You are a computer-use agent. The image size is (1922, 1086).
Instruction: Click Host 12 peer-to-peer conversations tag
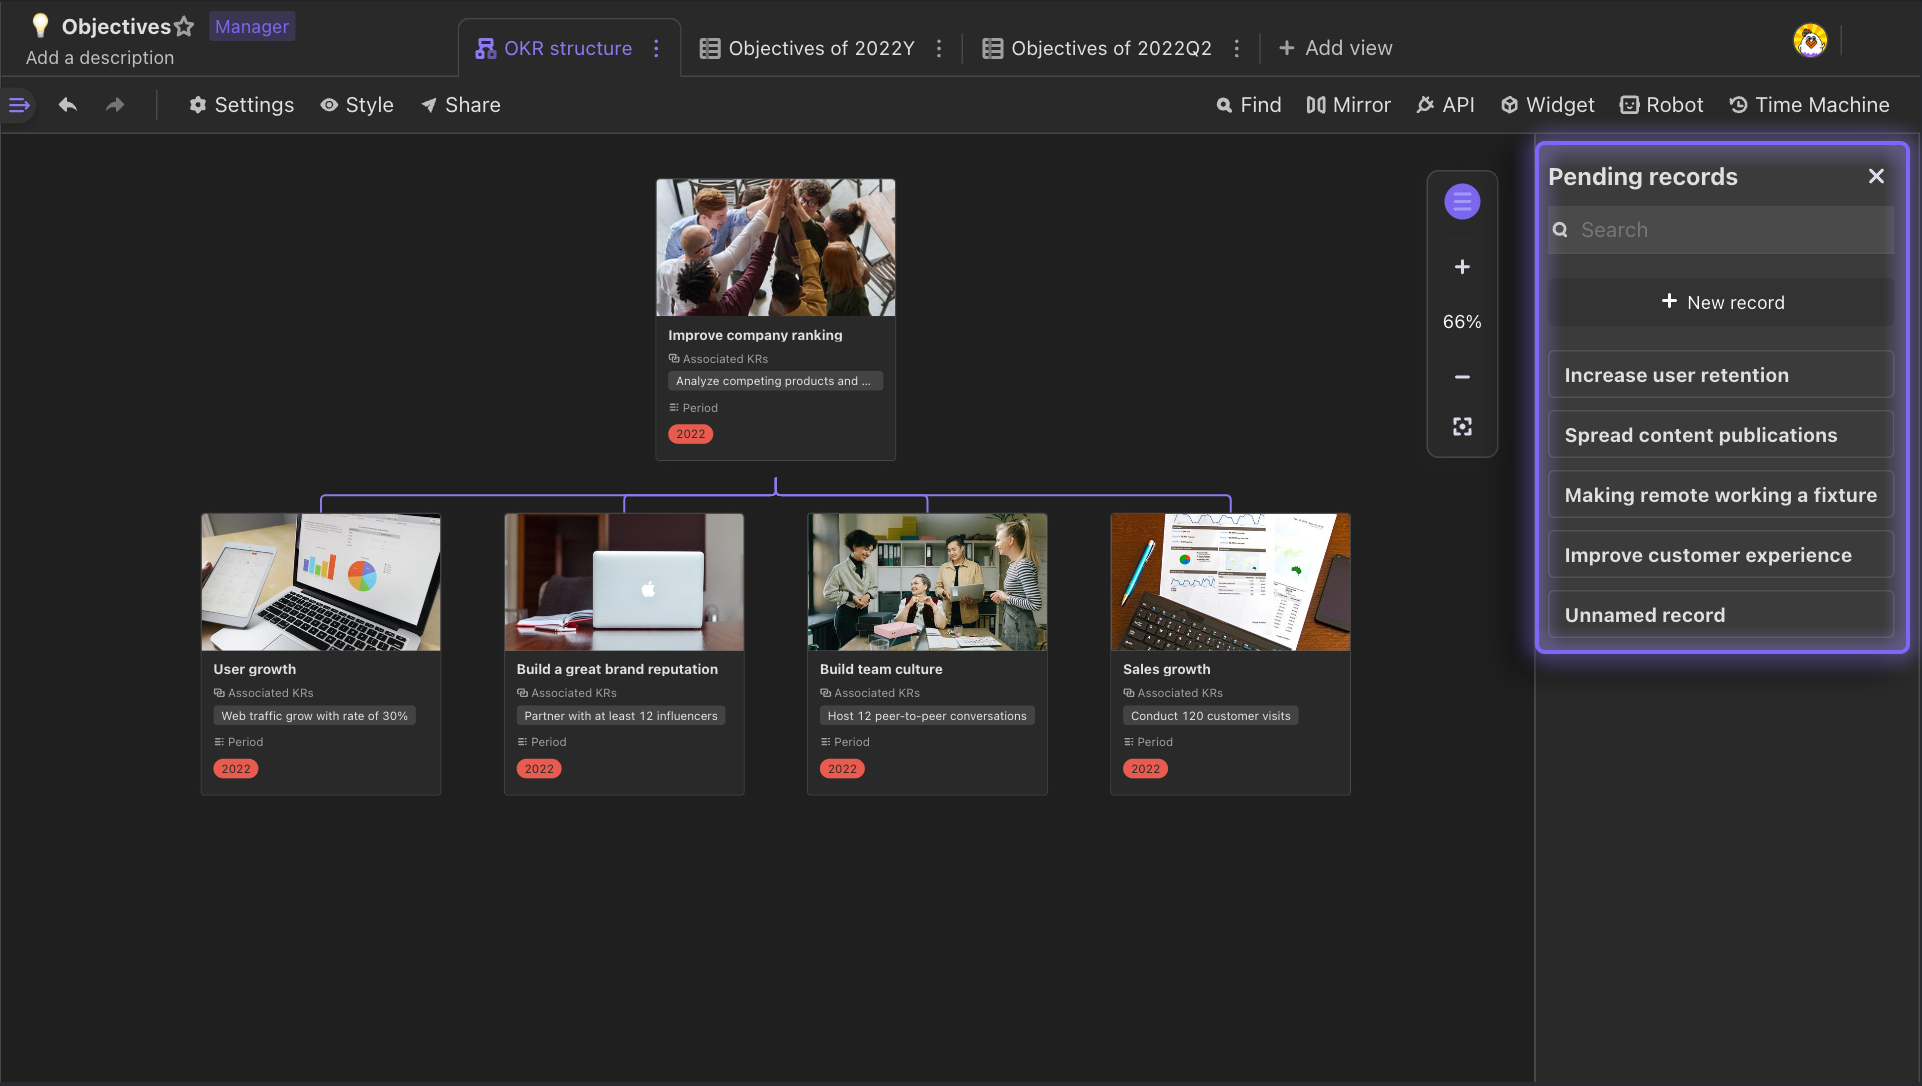pyautogui.click(x=927, y=716)
